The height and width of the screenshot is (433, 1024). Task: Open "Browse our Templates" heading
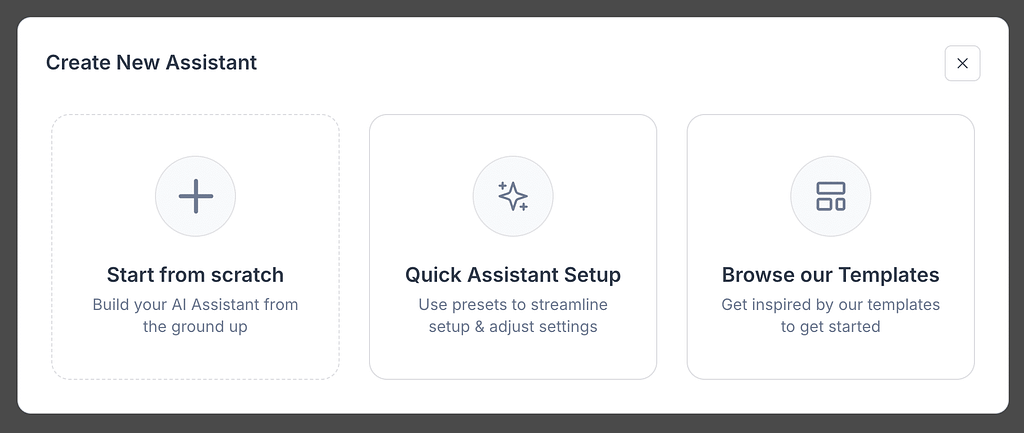click(x=831, y=274)
